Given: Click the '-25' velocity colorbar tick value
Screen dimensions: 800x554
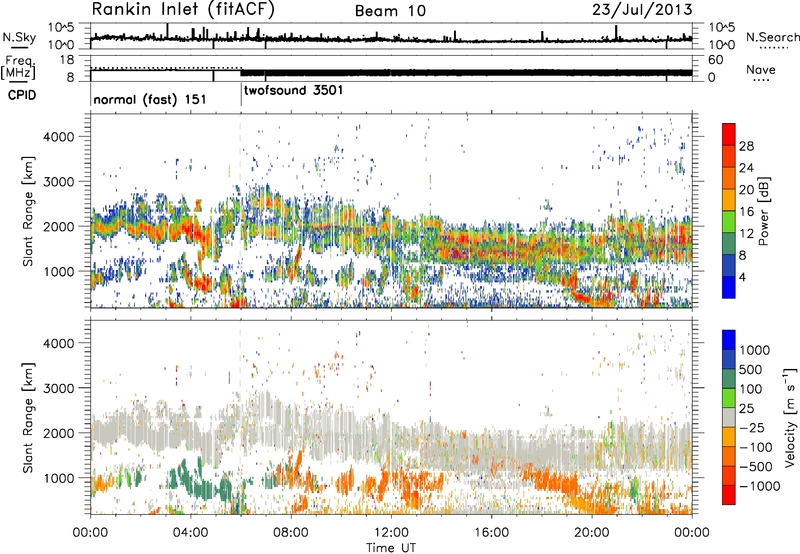Looking at the screenshot, I should 752,427.
